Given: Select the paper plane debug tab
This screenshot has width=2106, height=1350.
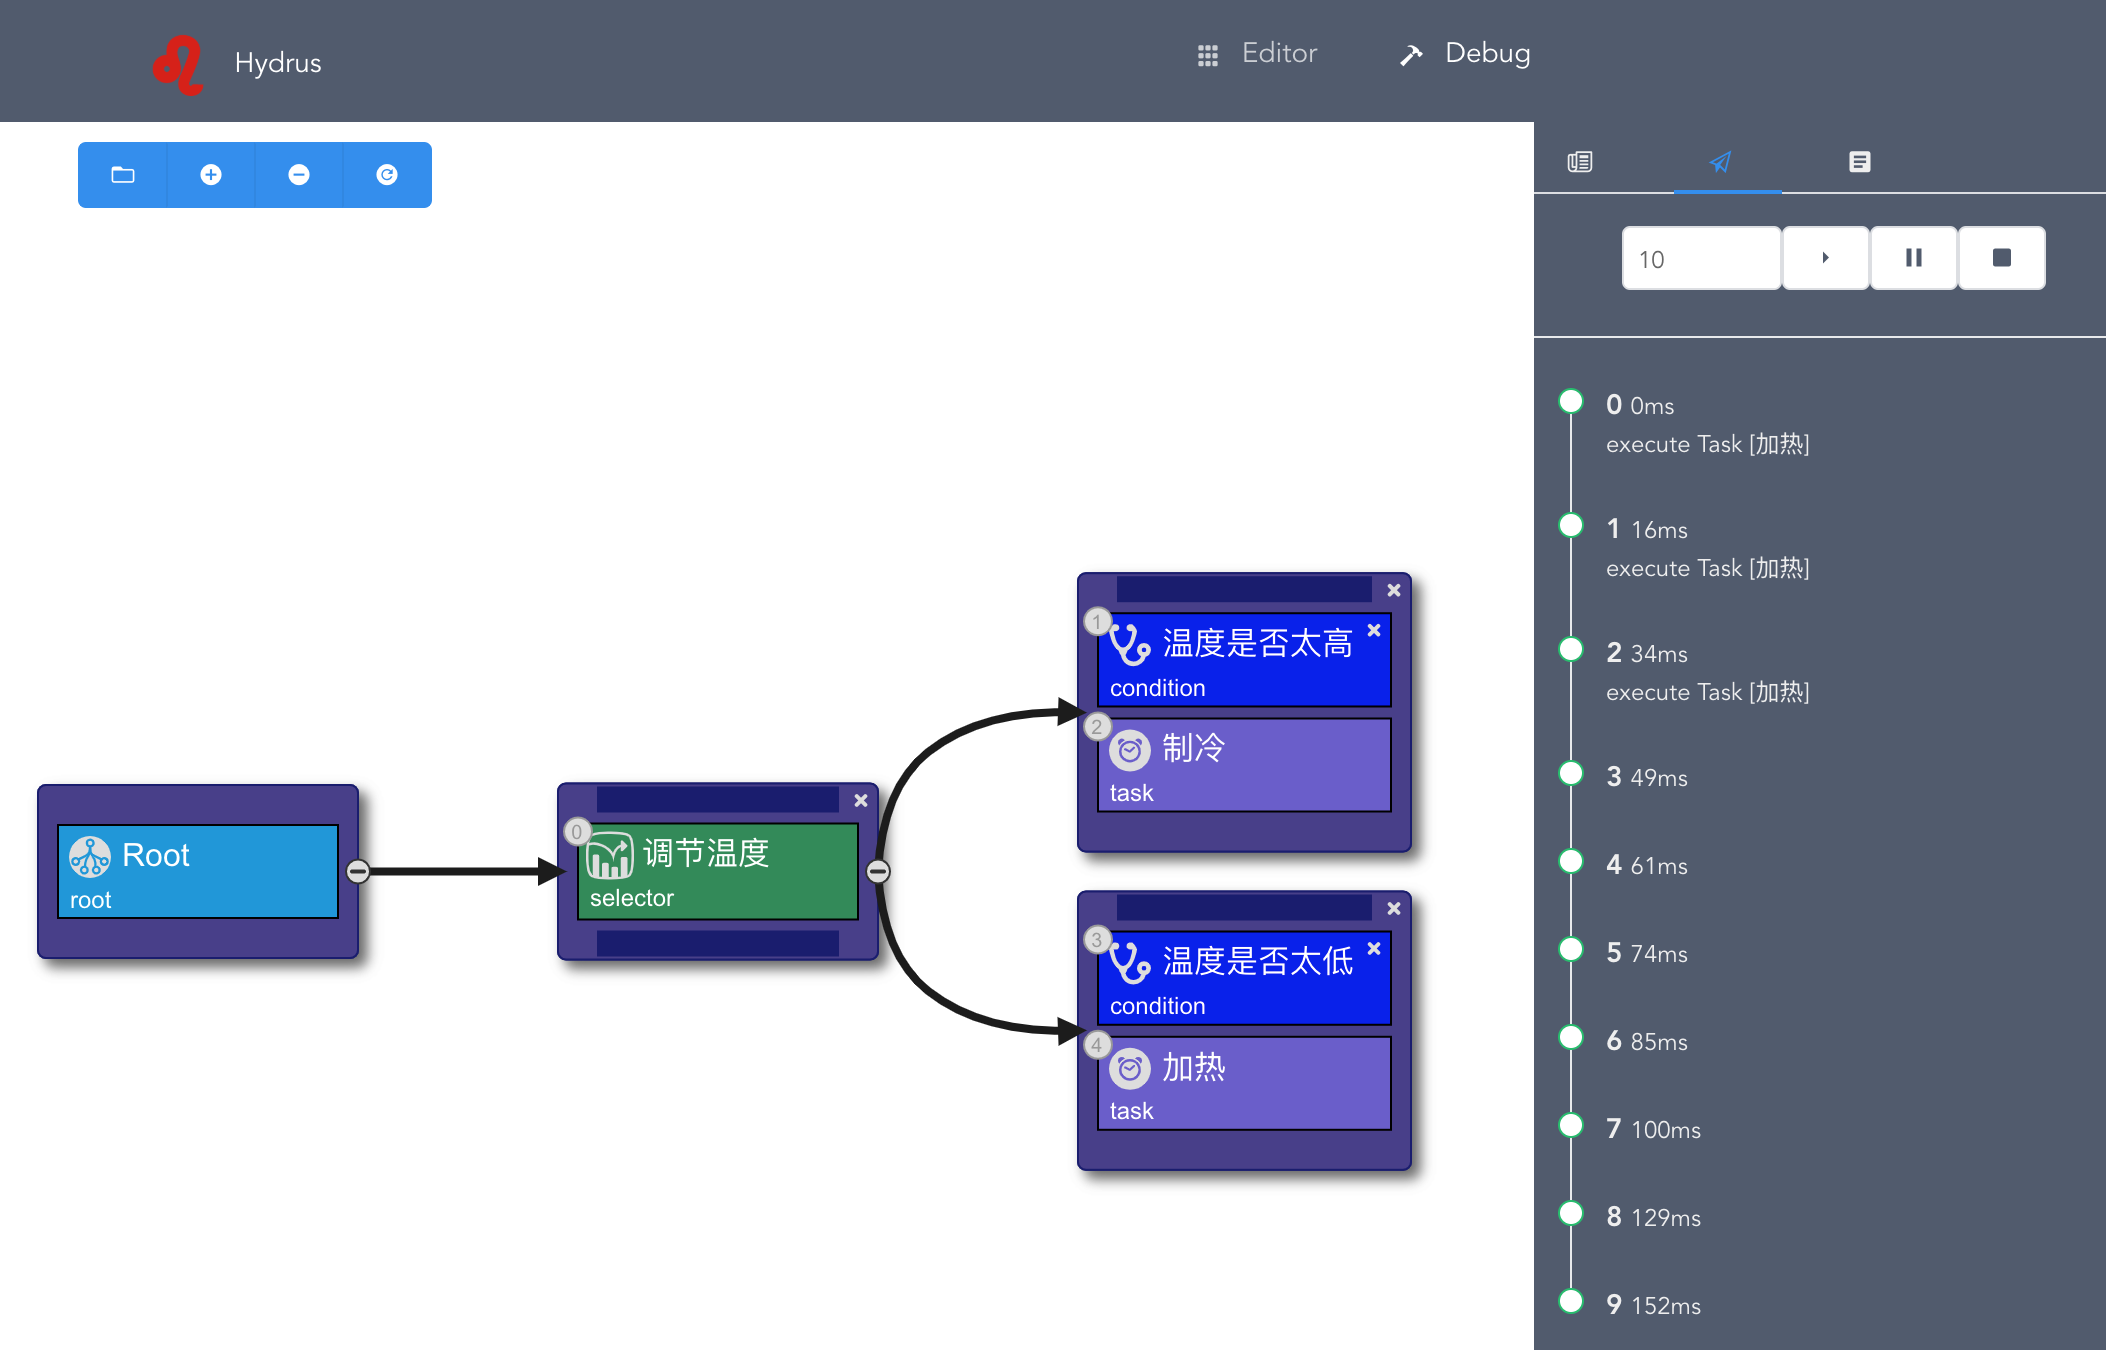Looking at the screenshot, I should pyautogui.click(x=1720, y=162).
